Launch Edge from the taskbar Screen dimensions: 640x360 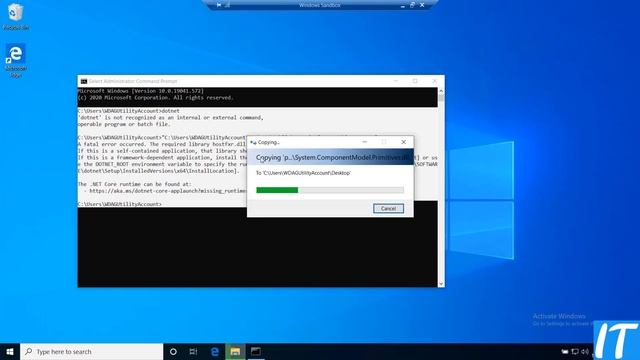[x=215, y=351]
